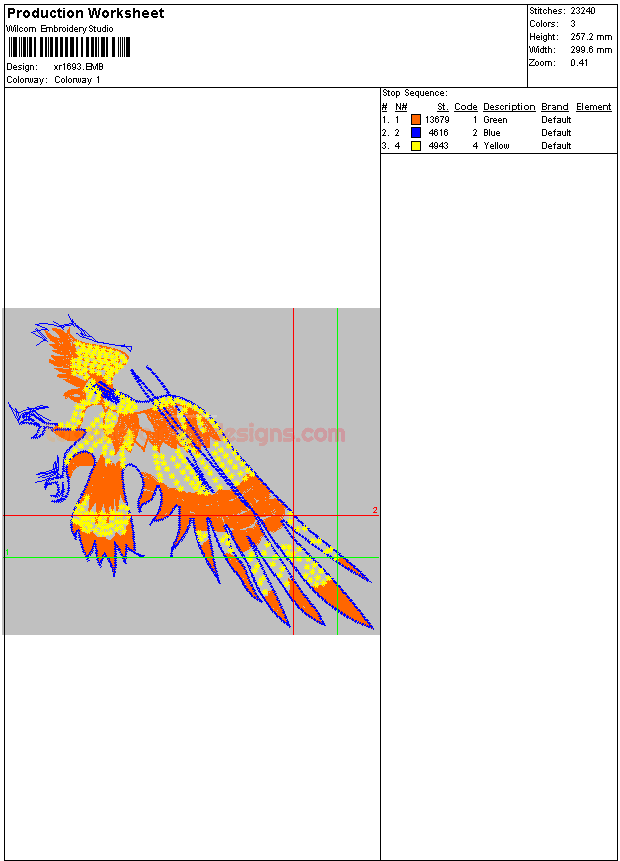
Task: Click the embroidery design preview image
Action: pyautogui.click(x=191, y=471)
